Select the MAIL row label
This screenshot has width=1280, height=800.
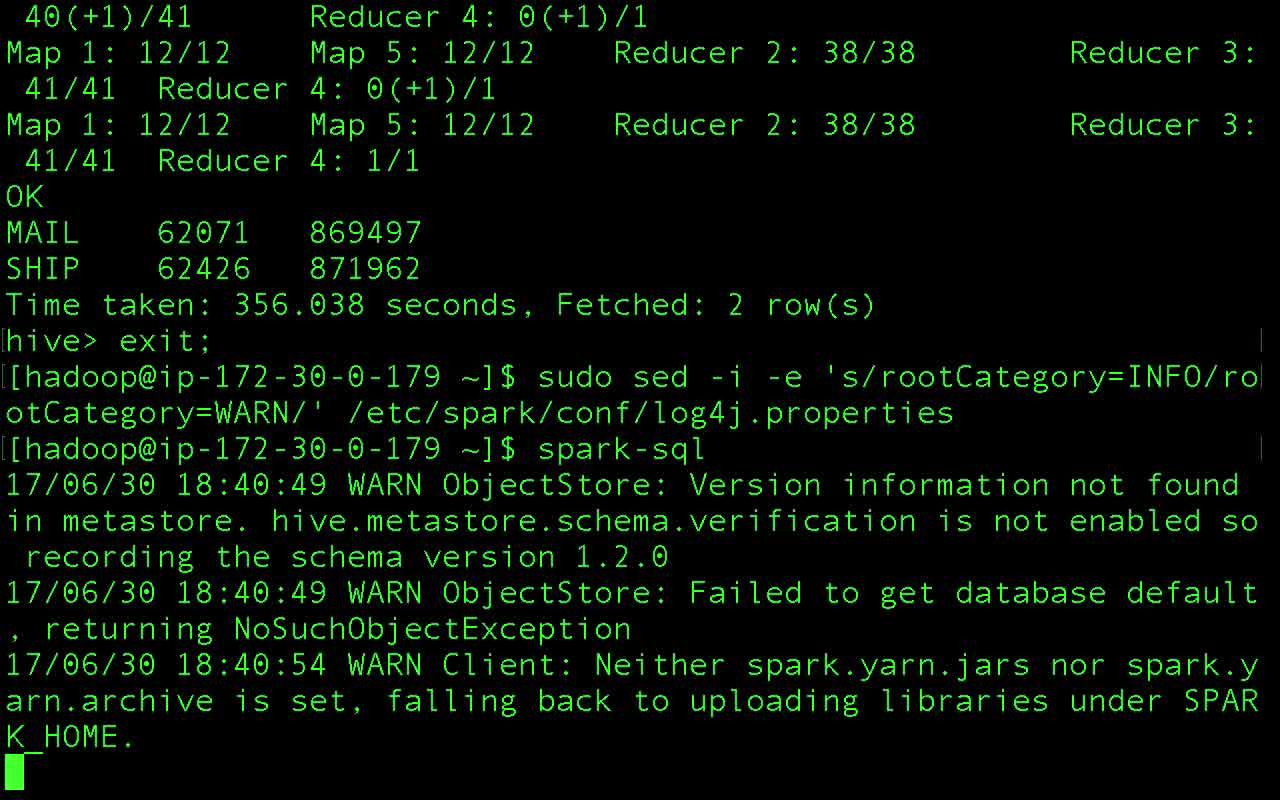point(42,234)
